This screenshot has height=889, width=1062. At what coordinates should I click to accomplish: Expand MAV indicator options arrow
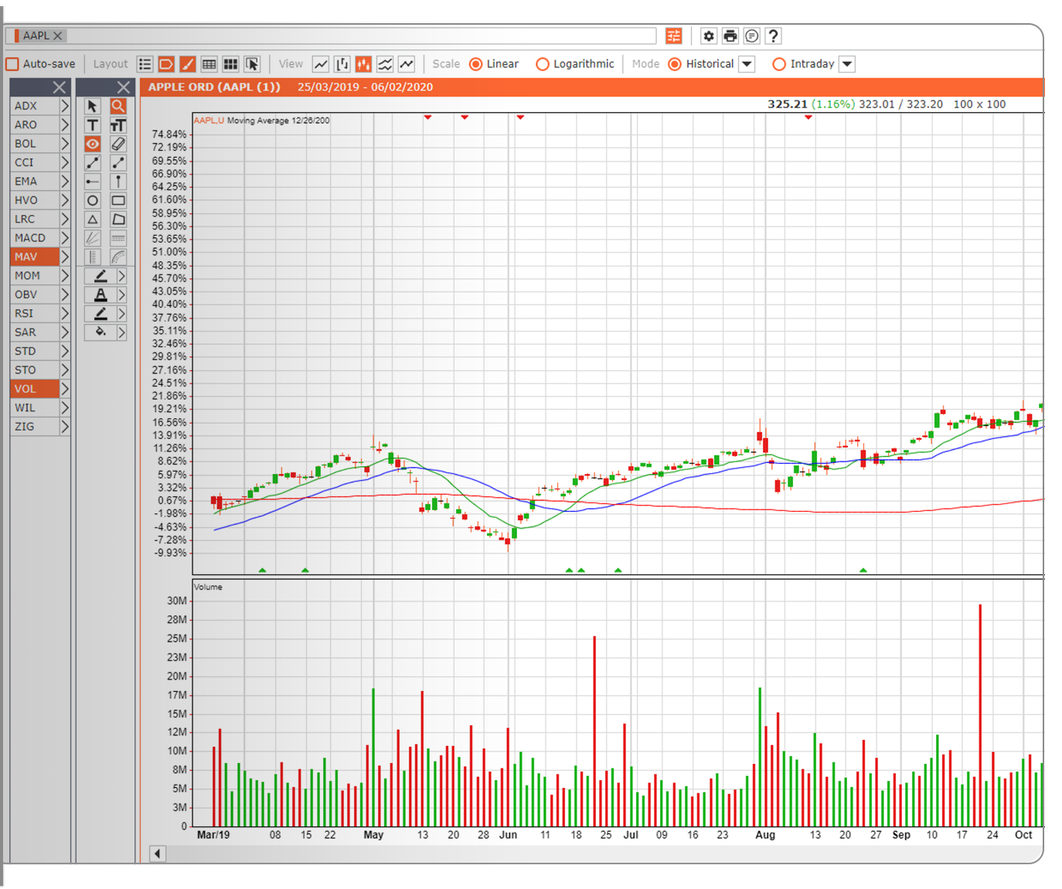[64, 257]
